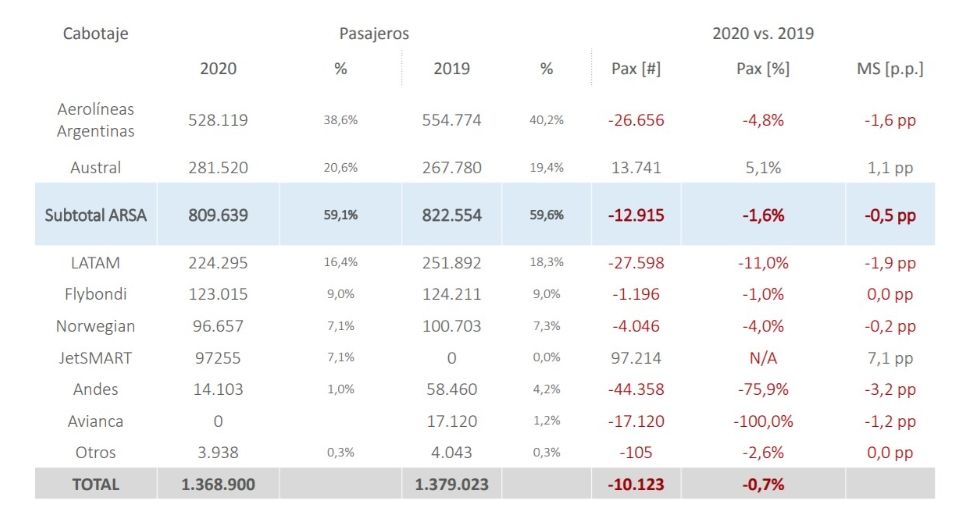Image resolution: width=962 pixels, height=518 pixels.
Task: Click the "Pax [#]" column header
Action: click(635, 69)
